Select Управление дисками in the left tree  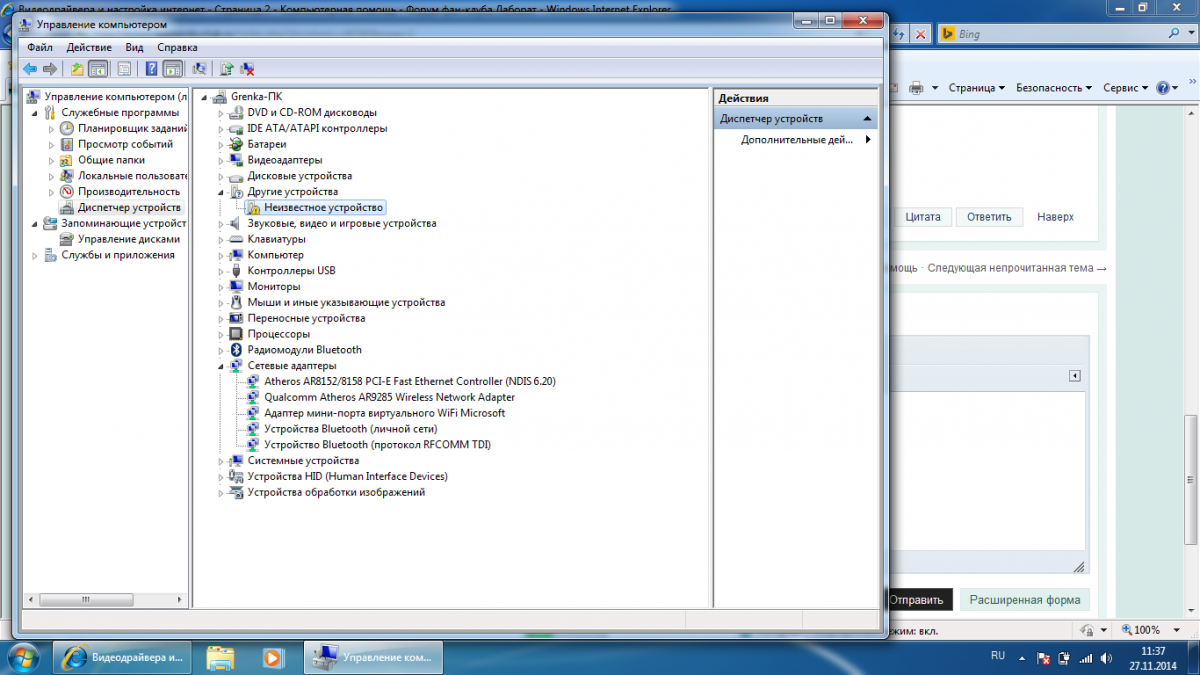click(x=129, y=239)
